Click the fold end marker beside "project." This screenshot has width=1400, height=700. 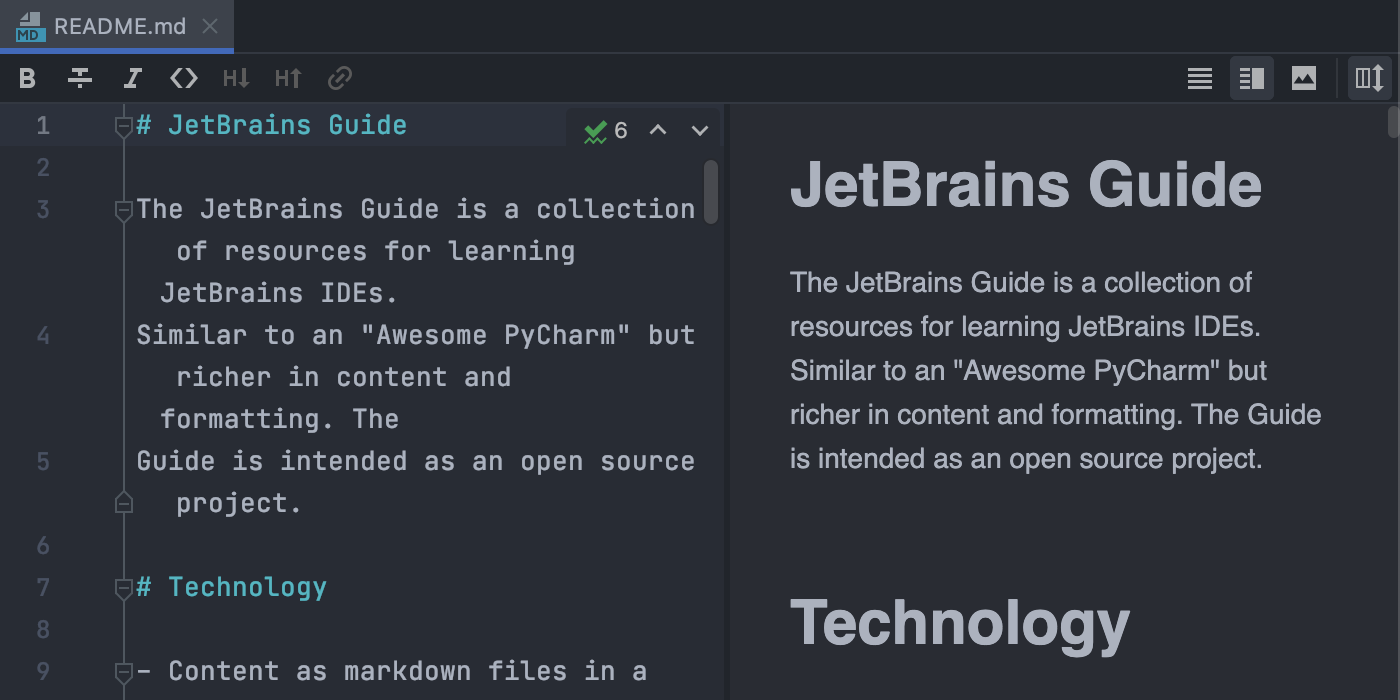pos(124,502)
